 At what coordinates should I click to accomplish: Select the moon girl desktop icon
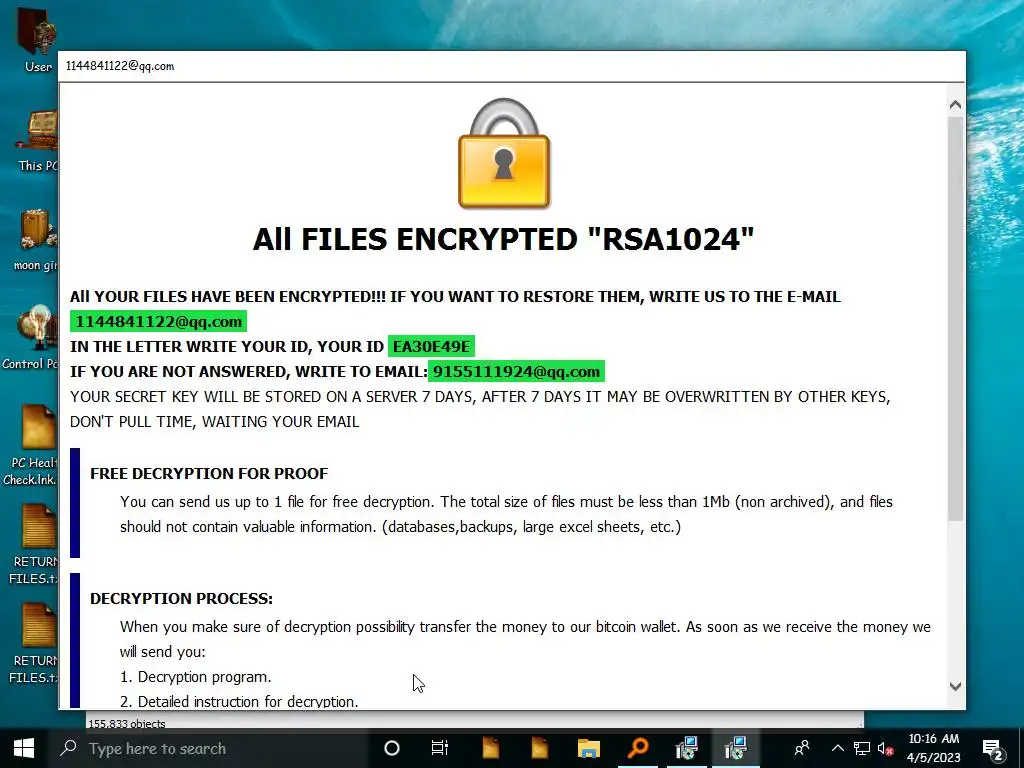click(x=35, y=240)
